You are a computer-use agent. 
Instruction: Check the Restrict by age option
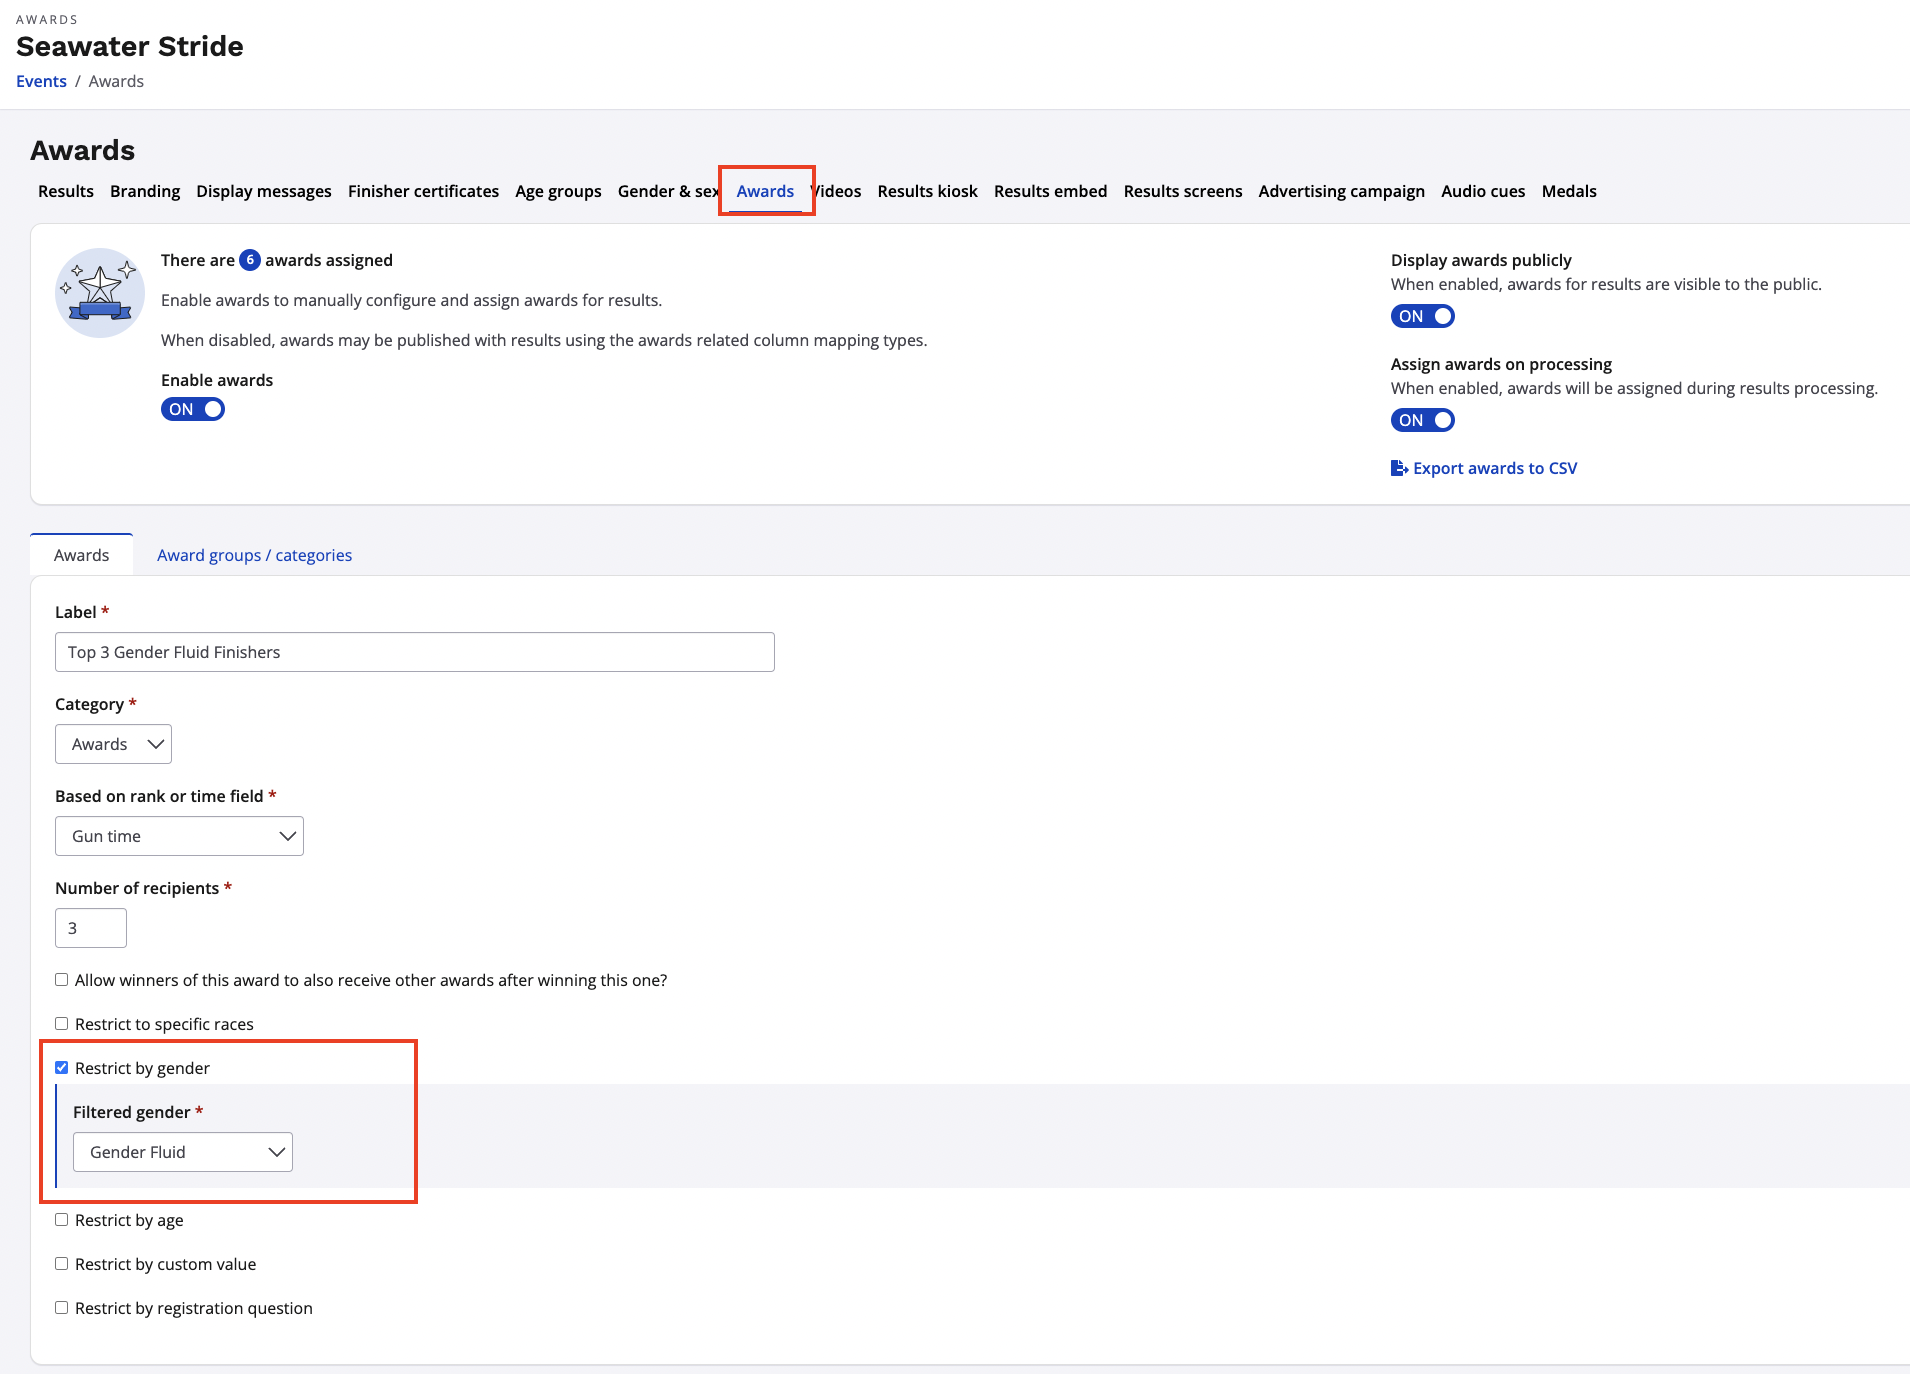(62, 1220)
